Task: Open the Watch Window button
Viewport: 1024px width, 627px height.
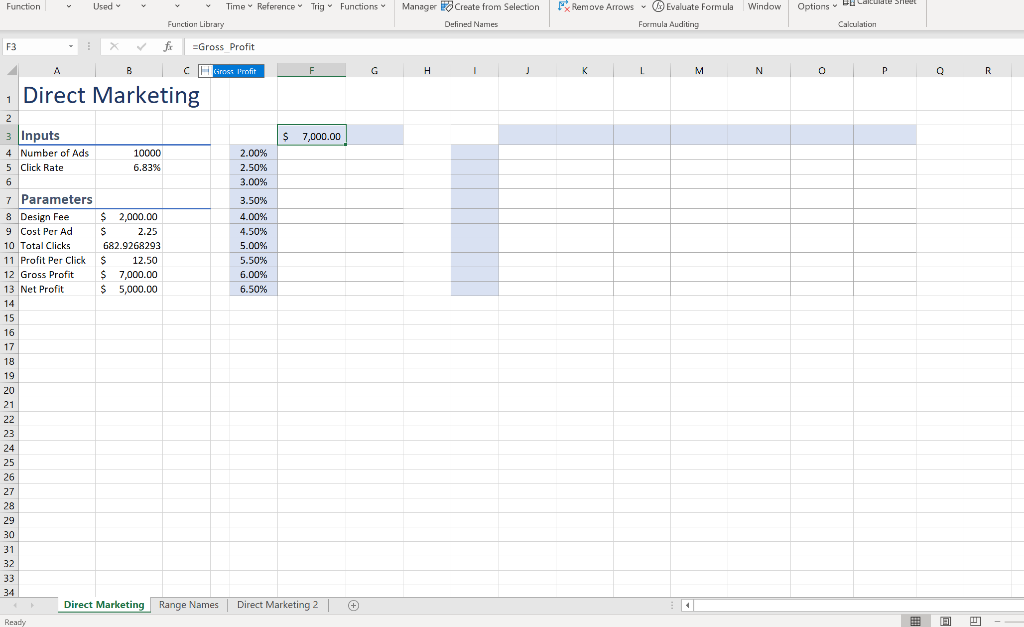Action: 764,7
